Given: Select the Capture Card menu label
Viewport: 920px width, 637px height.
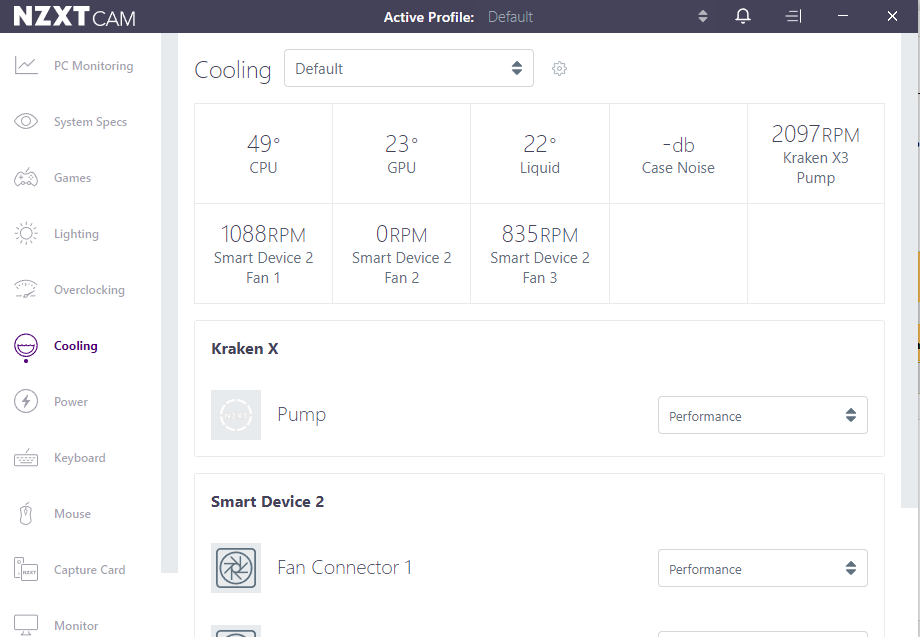Looking at the screenshot, I should (x=89, y=570).
